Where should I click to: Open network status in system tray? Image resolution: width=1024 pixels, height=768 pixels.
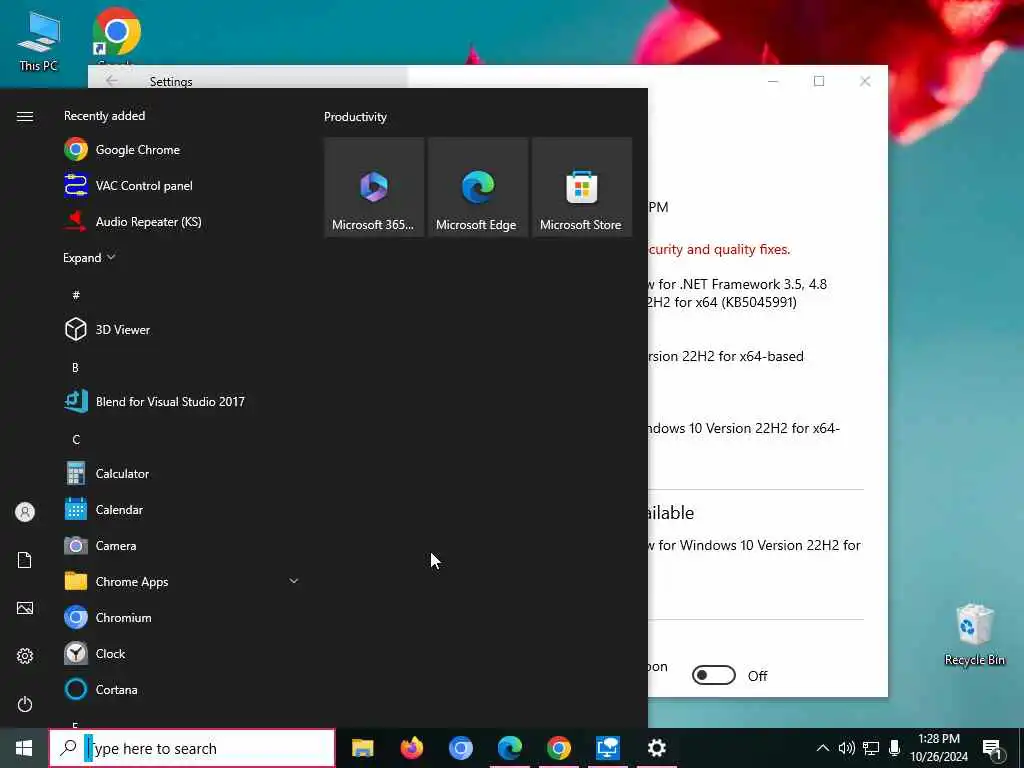871,748
